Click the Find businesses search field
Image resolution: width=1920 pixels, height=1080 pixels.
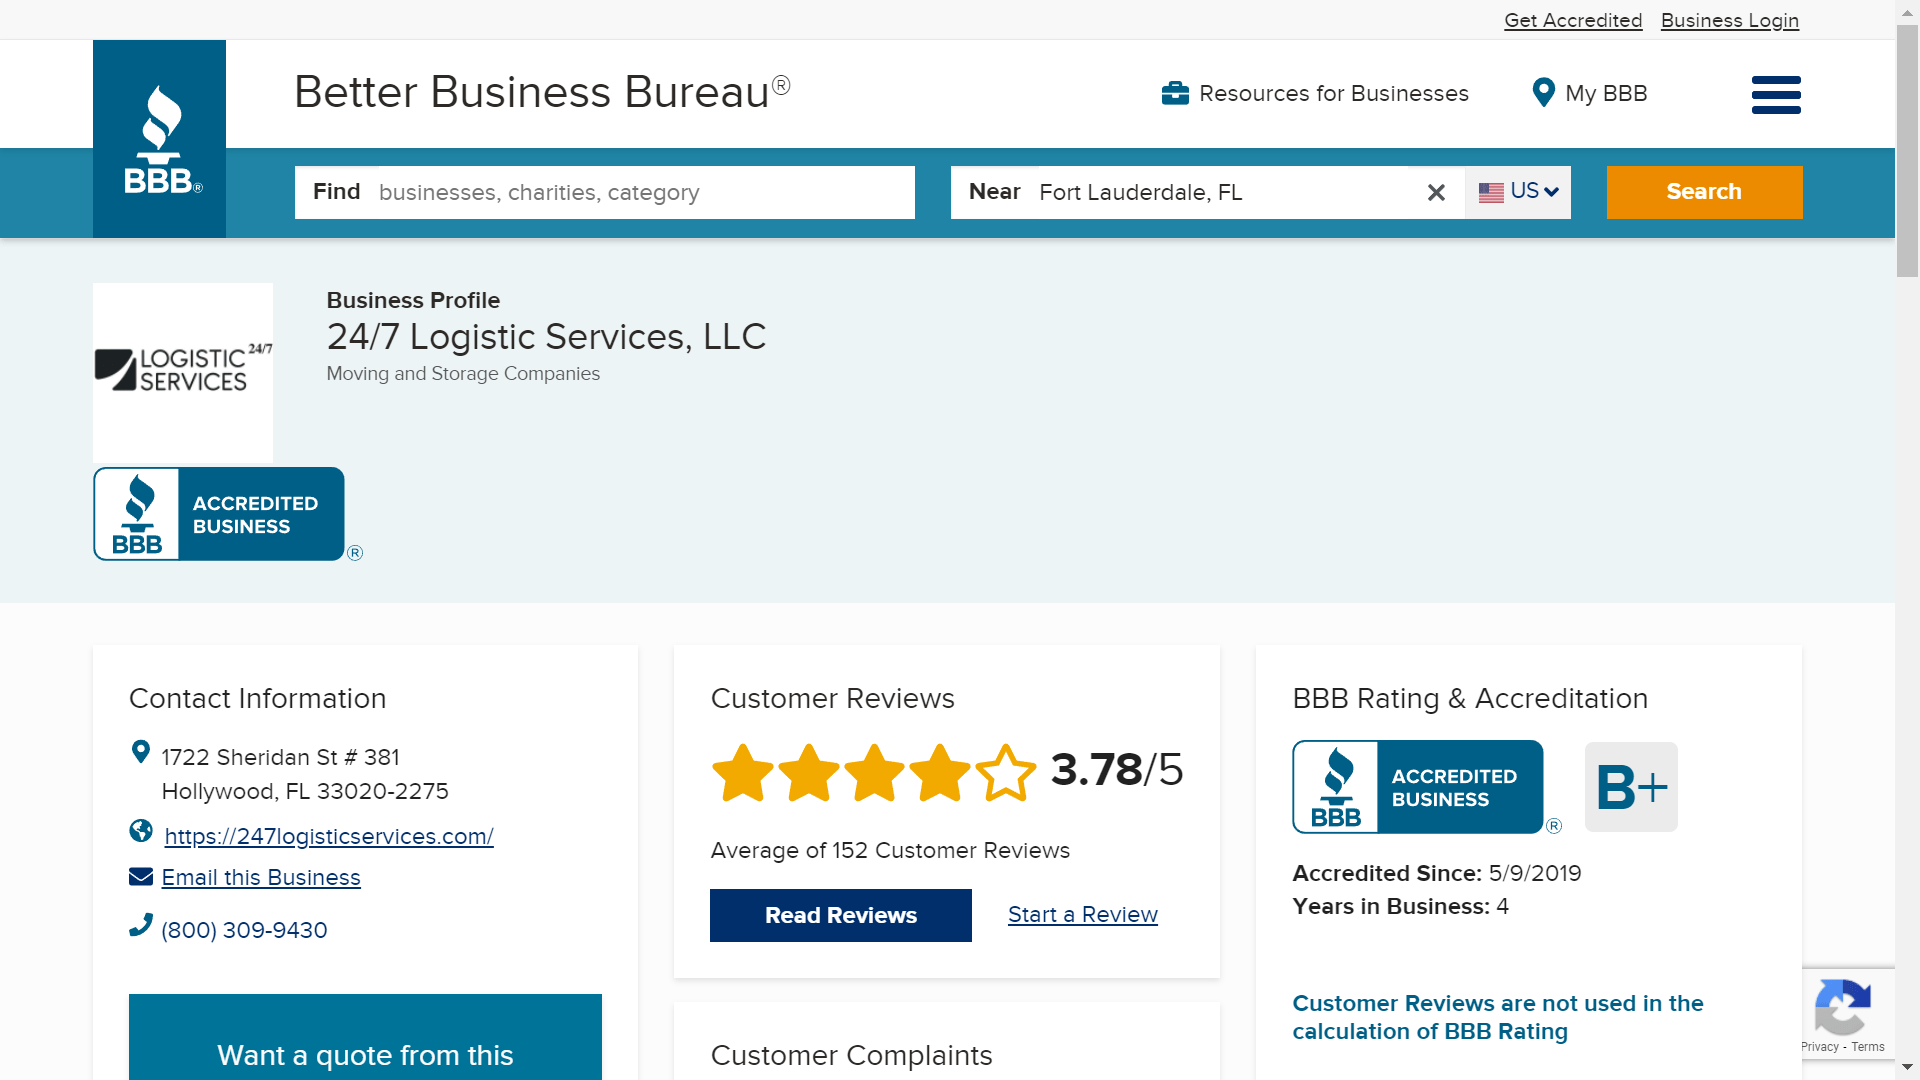(605, 192)
